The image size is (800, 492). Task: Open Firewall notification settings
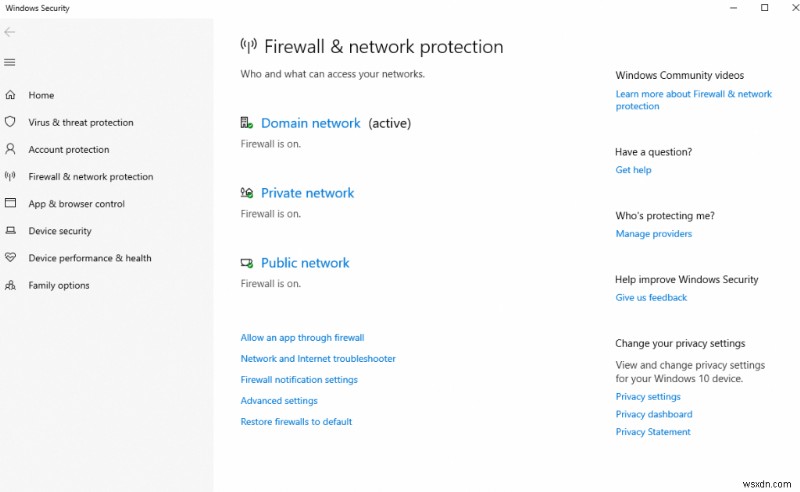[x=299, y=380]
